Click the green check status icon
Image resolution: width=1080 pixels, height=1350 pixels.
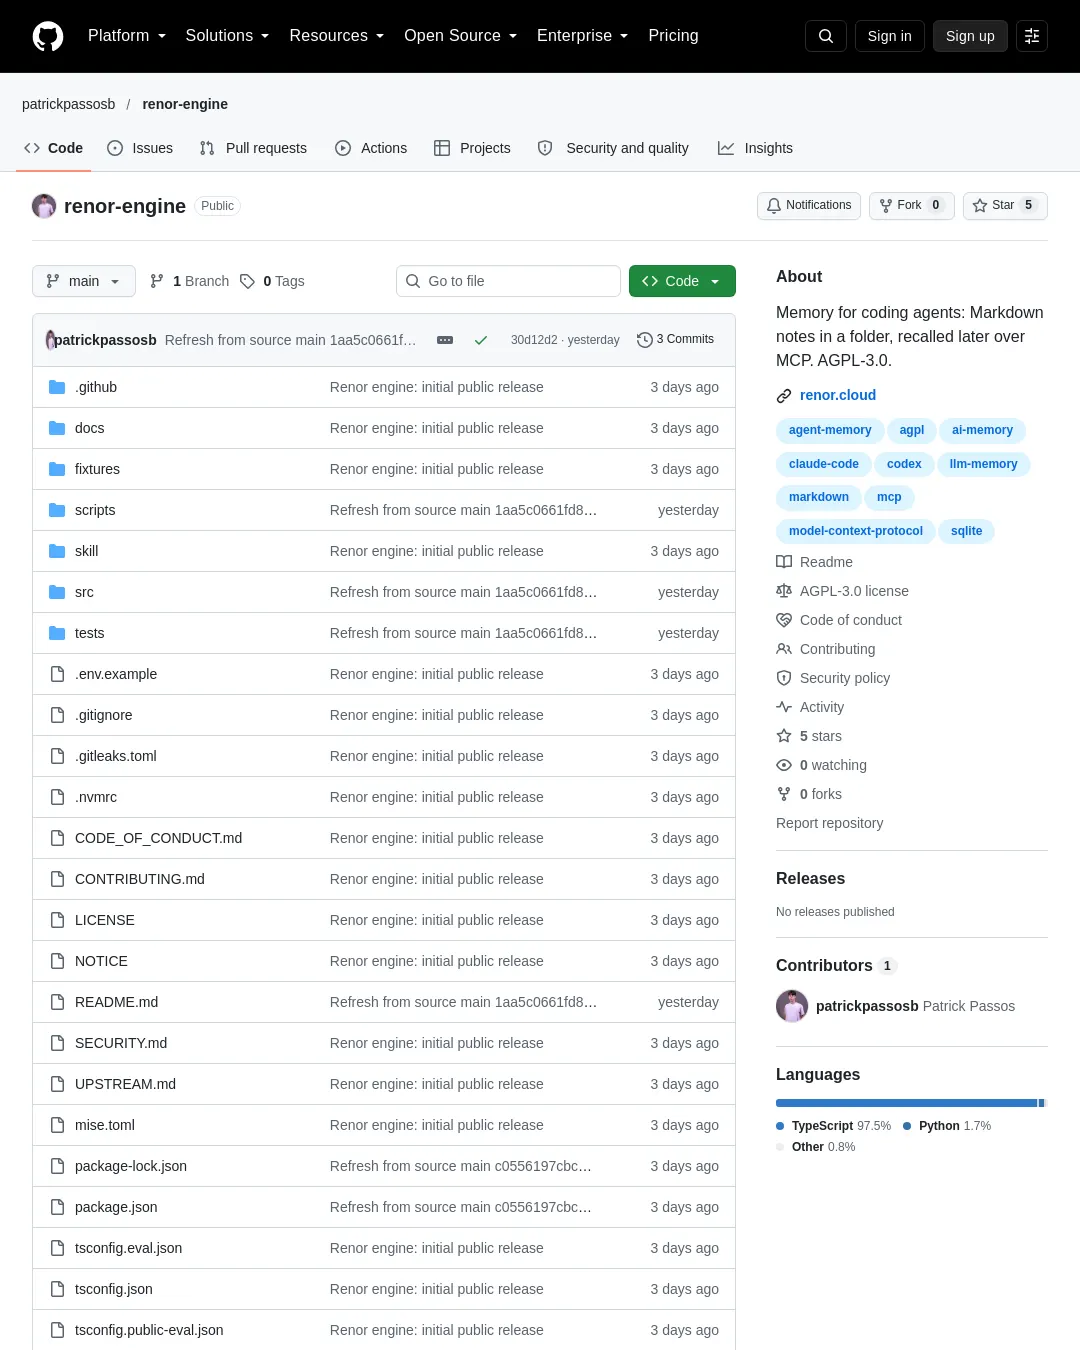tap(481, 340)
